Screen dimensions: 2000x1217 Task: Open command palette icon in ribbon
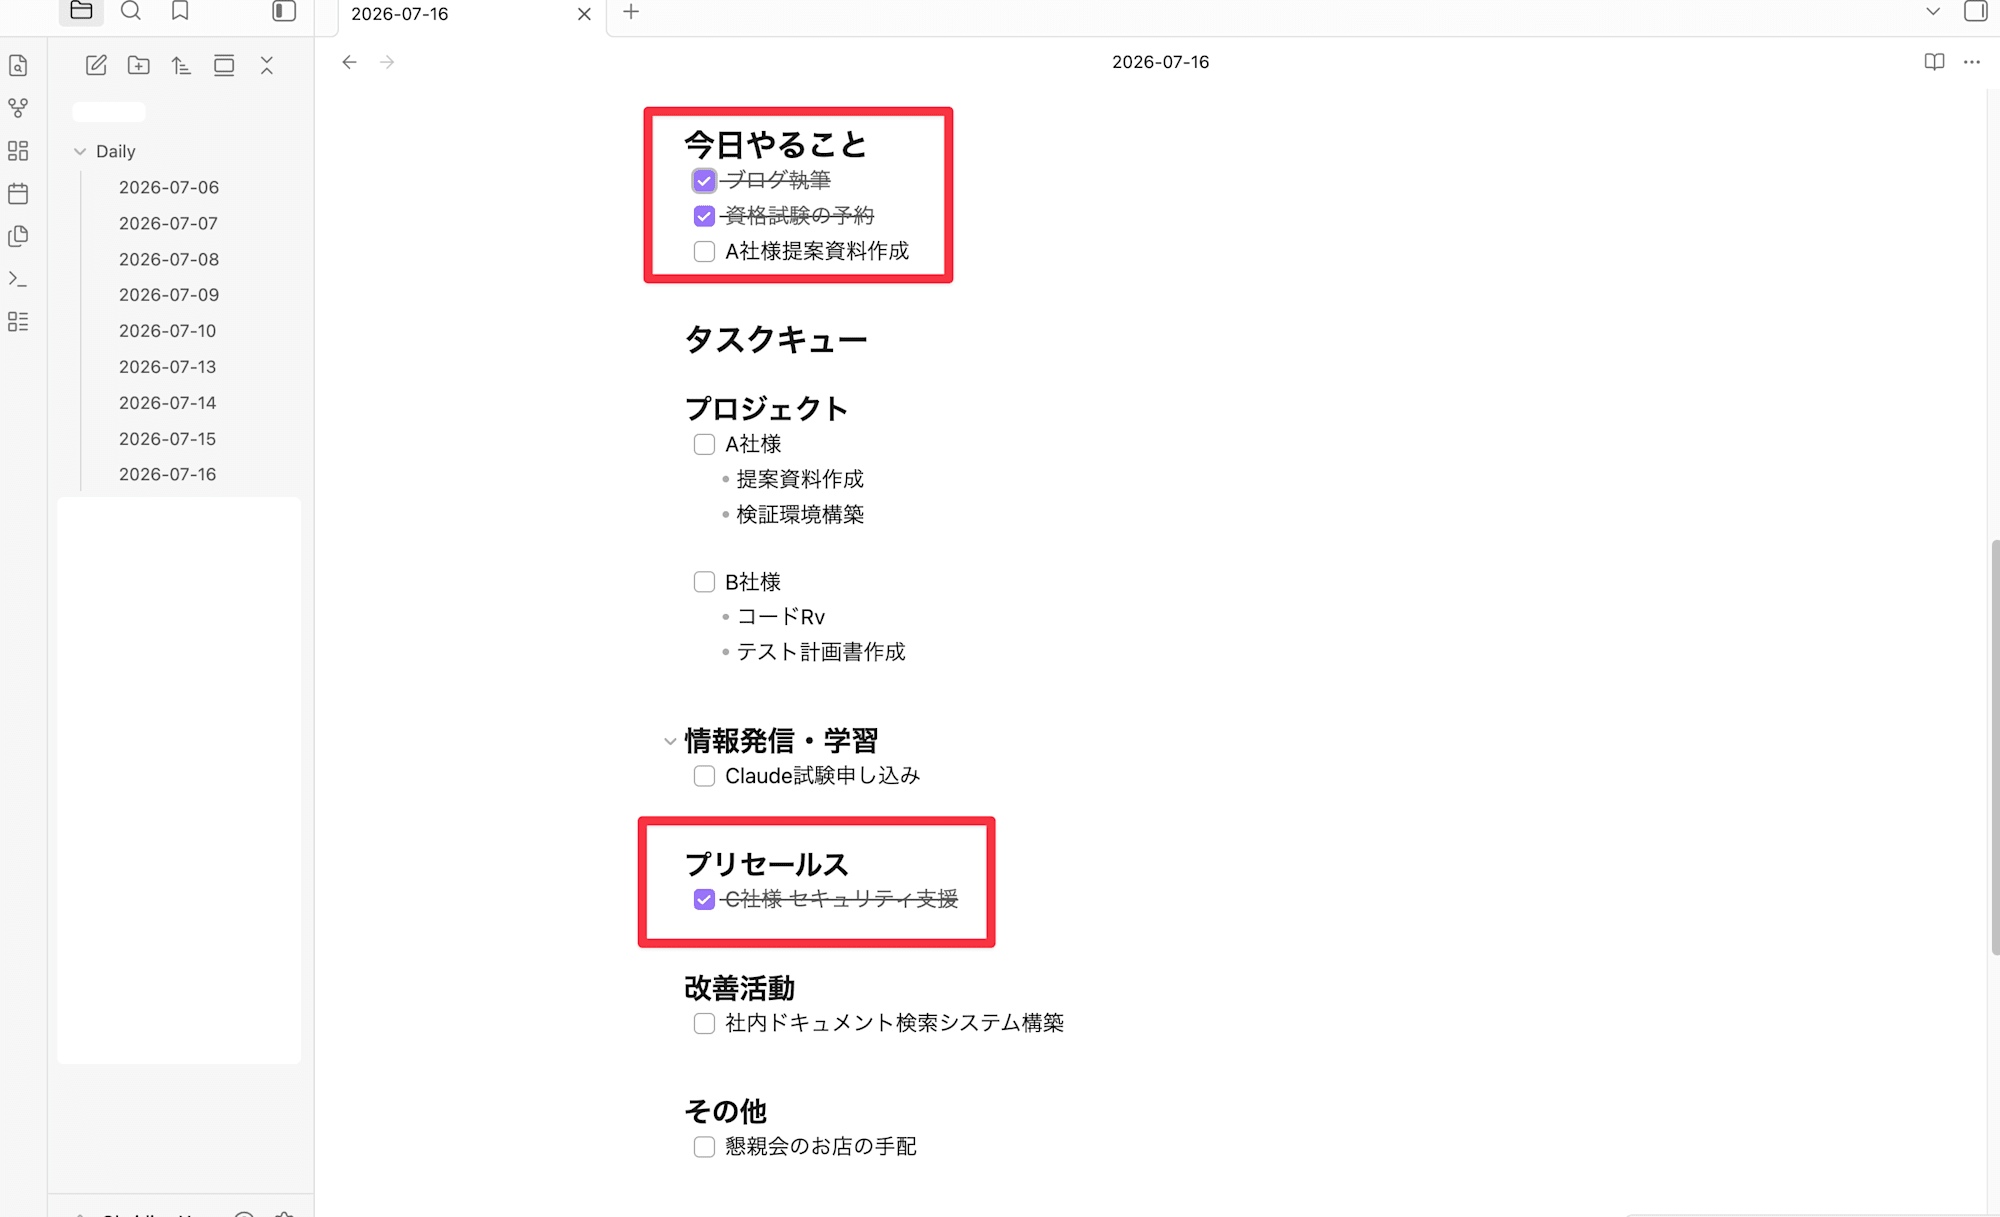tap(18, 279)
